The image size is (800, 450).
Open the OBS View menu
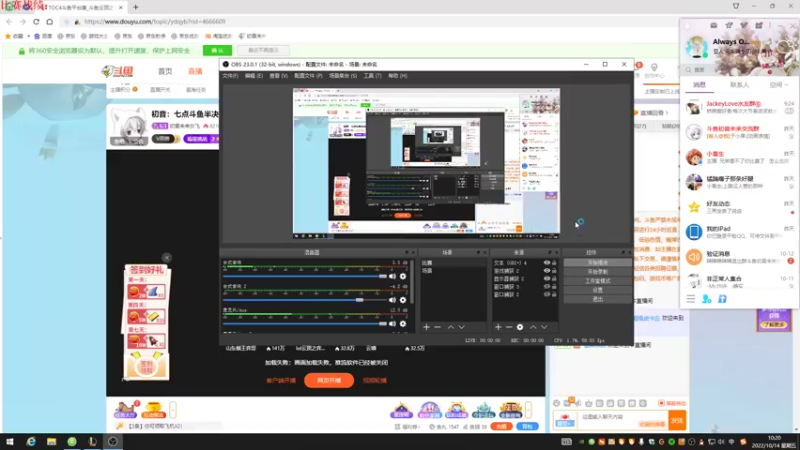(x=279, y=76)
